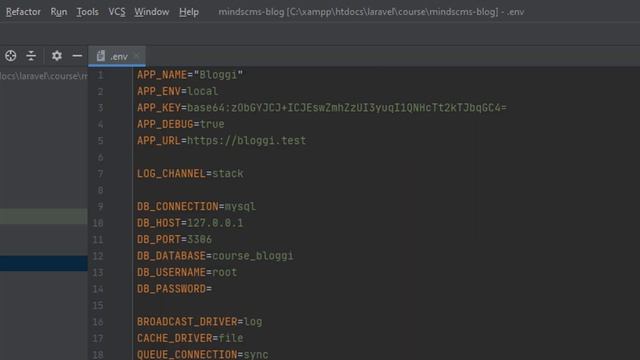The height and width of the screenshot is (360, 640).
Task: Click the DB_USERNAME=root line
Action: (x=187, y=272)
